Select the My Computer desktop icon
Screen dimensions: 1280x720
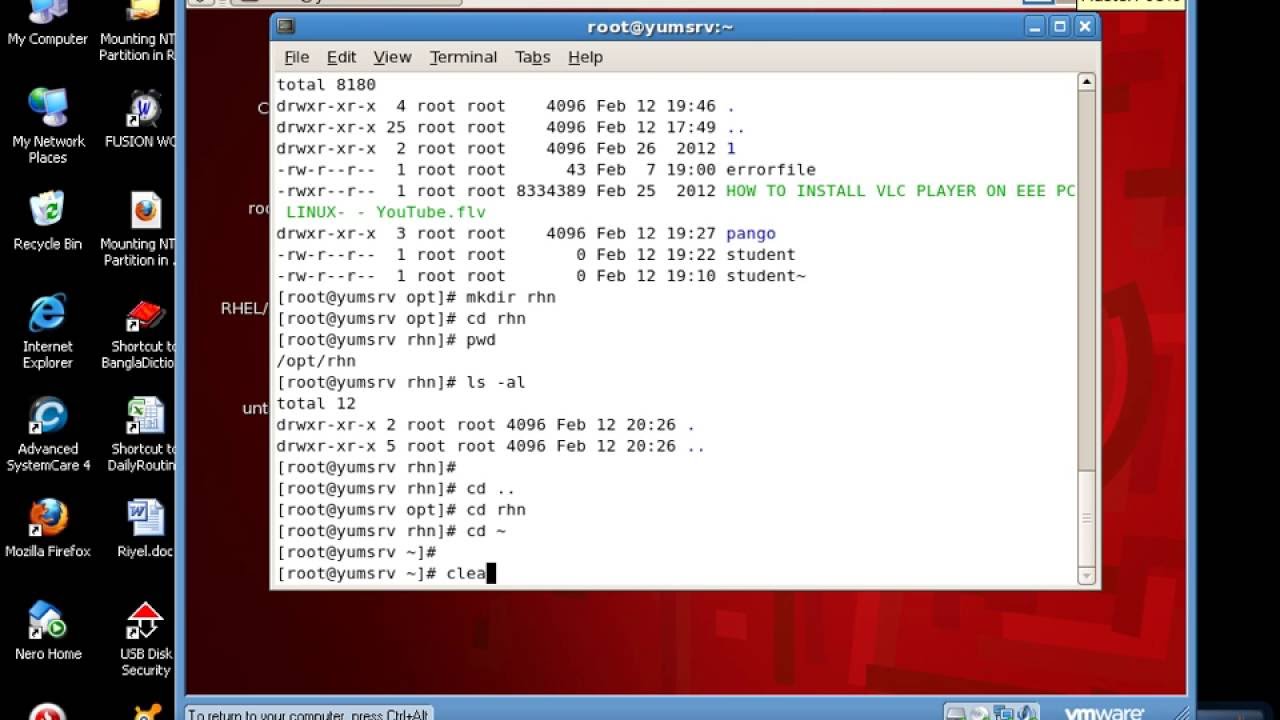click(x=47, y=25)
